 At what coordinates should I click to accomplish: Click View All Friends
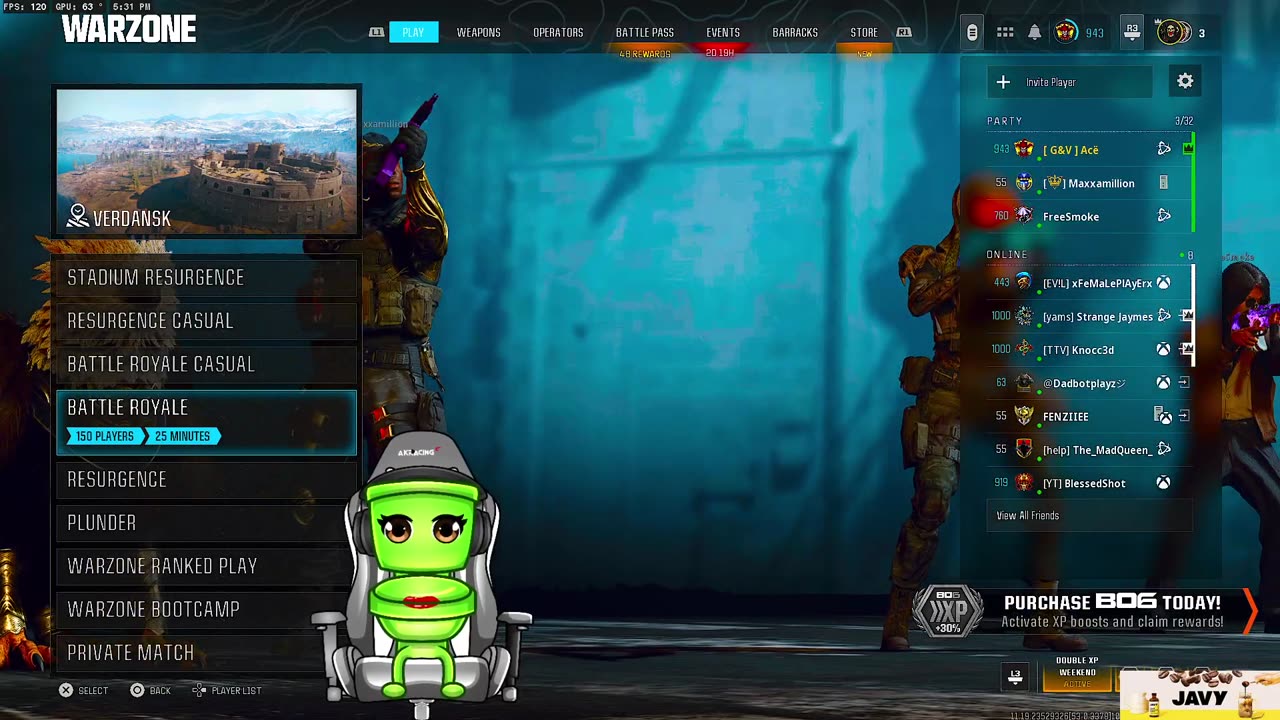click(1089, 516)
